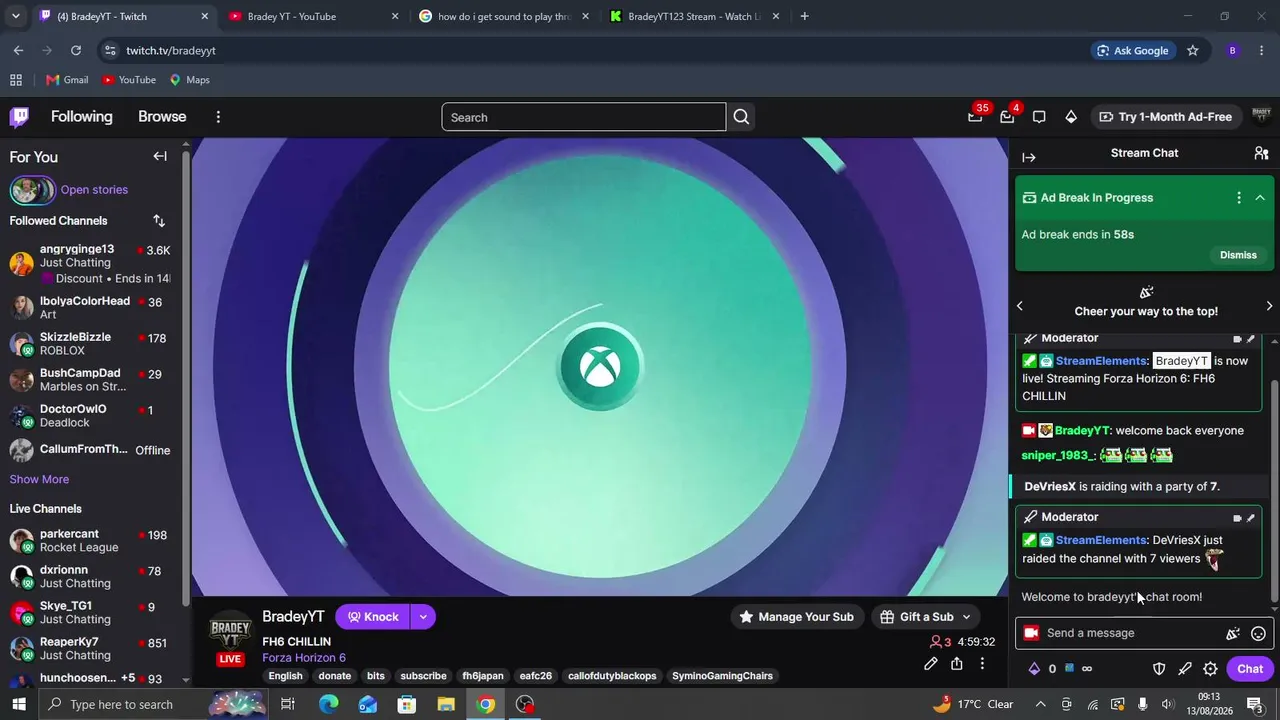Open chat settings gear

pyautogui.click(x=1210, y=669)
